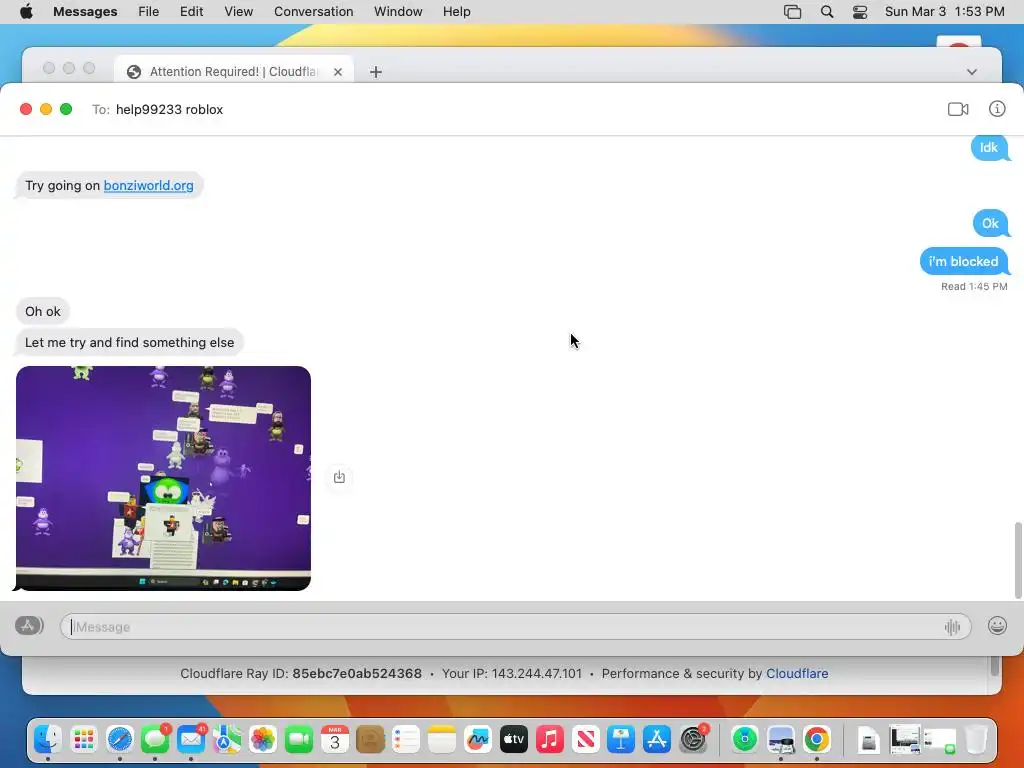Screen dimensions: 1024x768
Task: Open the Messages apps button beside the input
Action: tap(29, 626)
